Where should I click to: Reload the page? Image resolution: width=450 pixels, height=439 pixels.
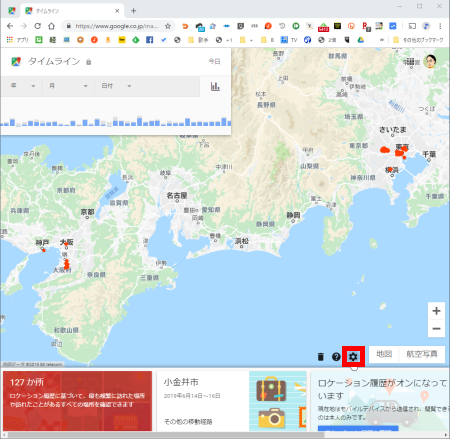(38, 26)
